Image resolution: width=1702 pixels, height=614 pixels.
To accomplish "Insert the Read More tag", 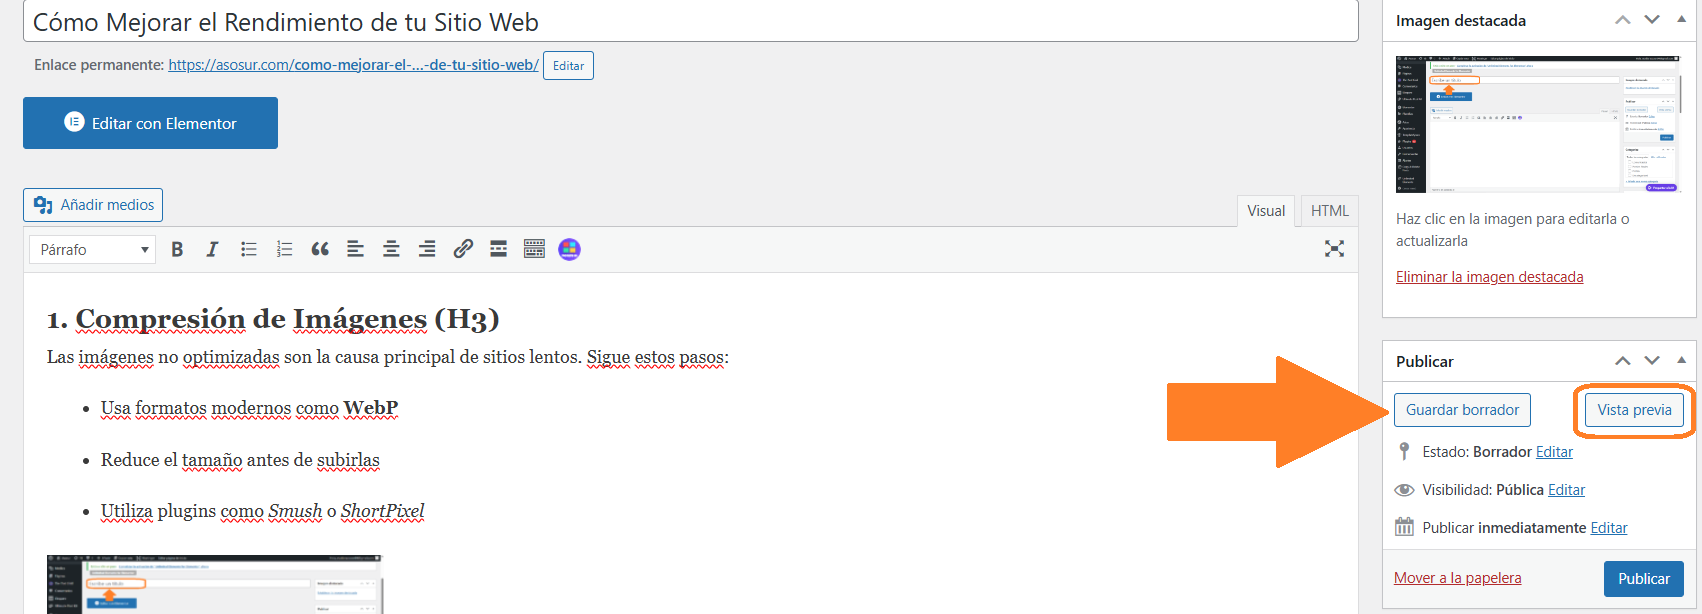I will (498, 250).
